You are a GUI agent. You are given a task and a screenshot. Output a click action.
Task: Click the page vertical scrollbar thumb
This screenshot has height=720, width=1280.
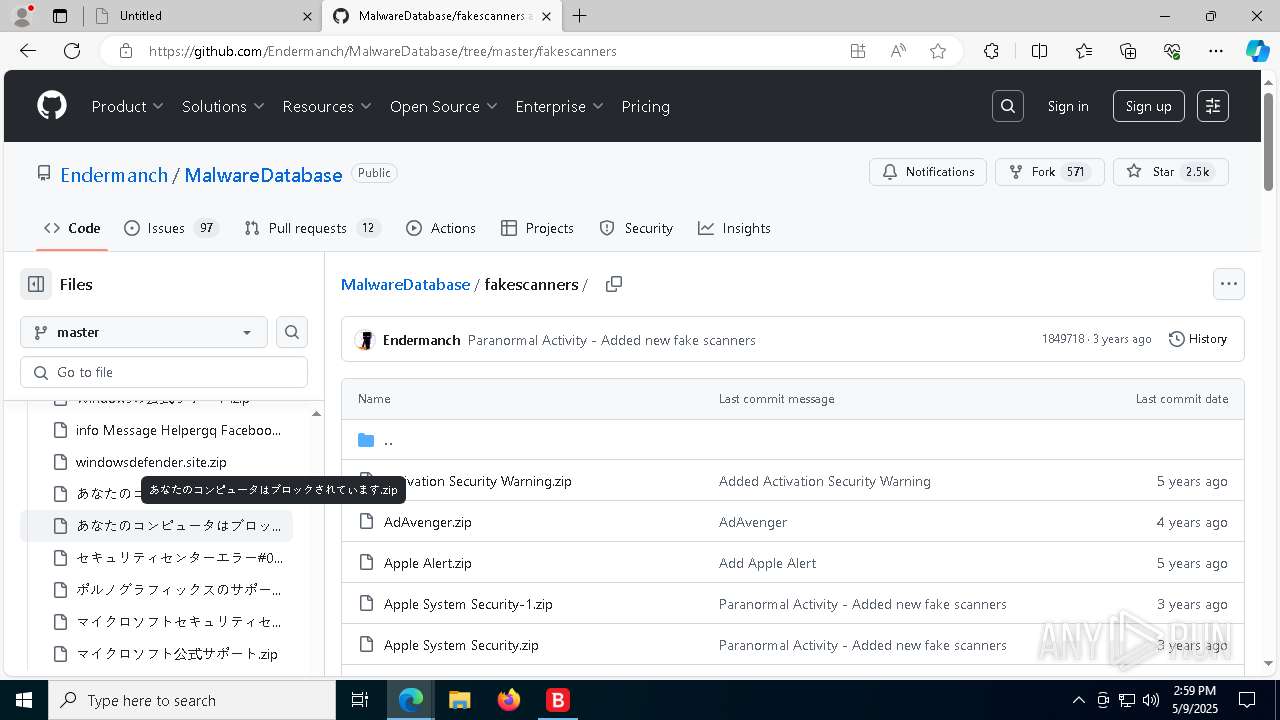coord(1269,141)
